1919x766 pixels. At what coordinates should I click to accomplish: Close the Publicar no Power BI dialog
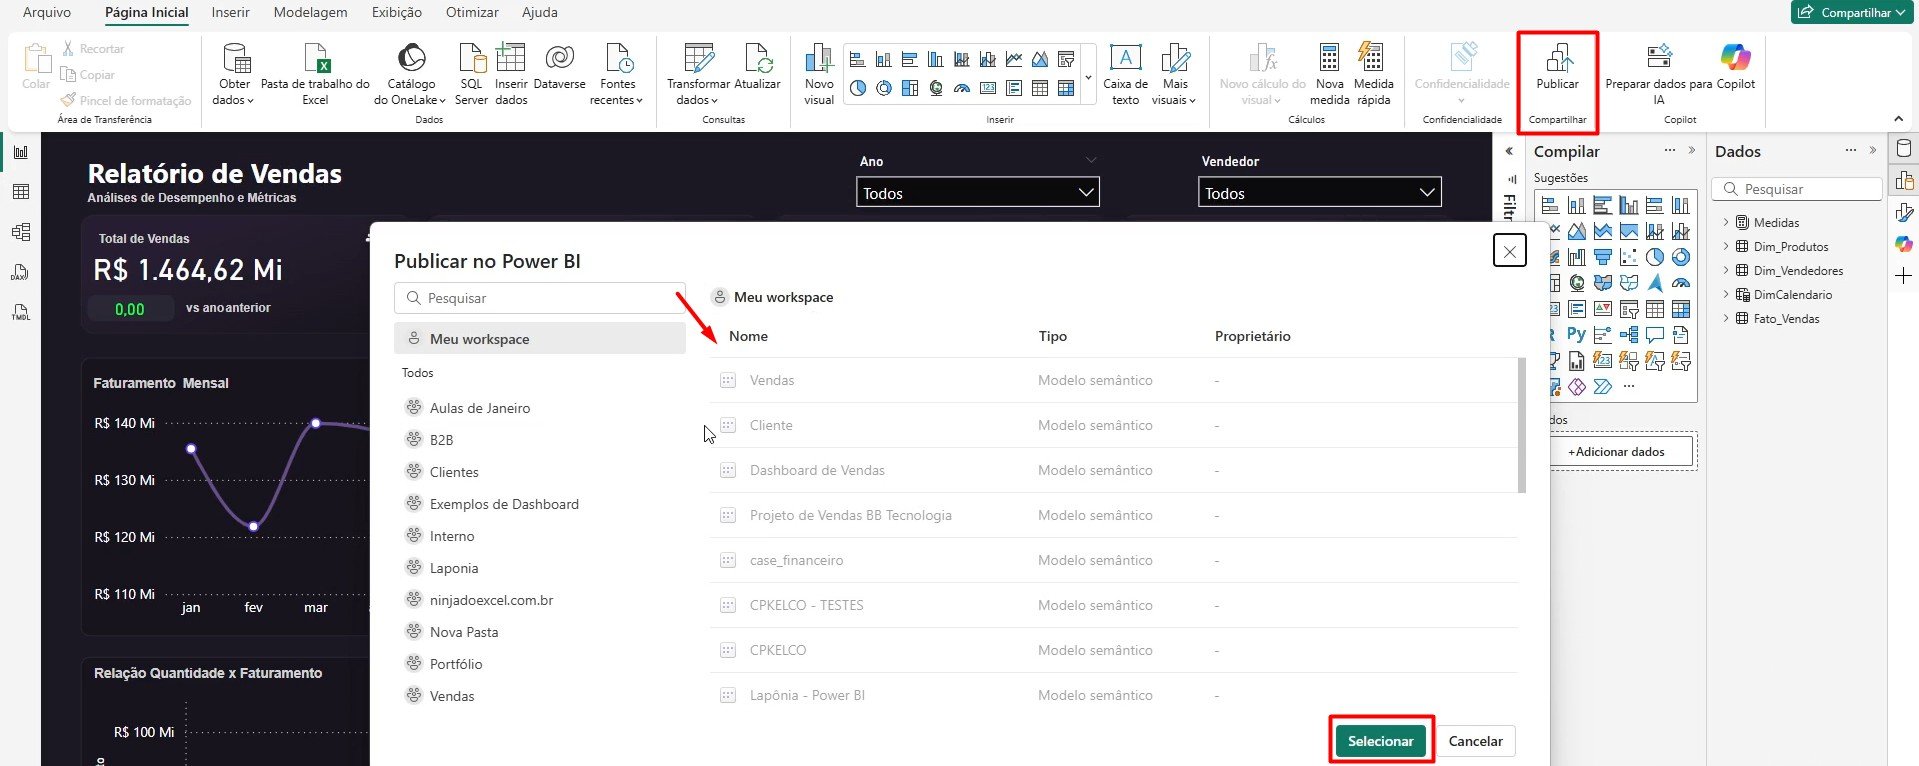1509,251
